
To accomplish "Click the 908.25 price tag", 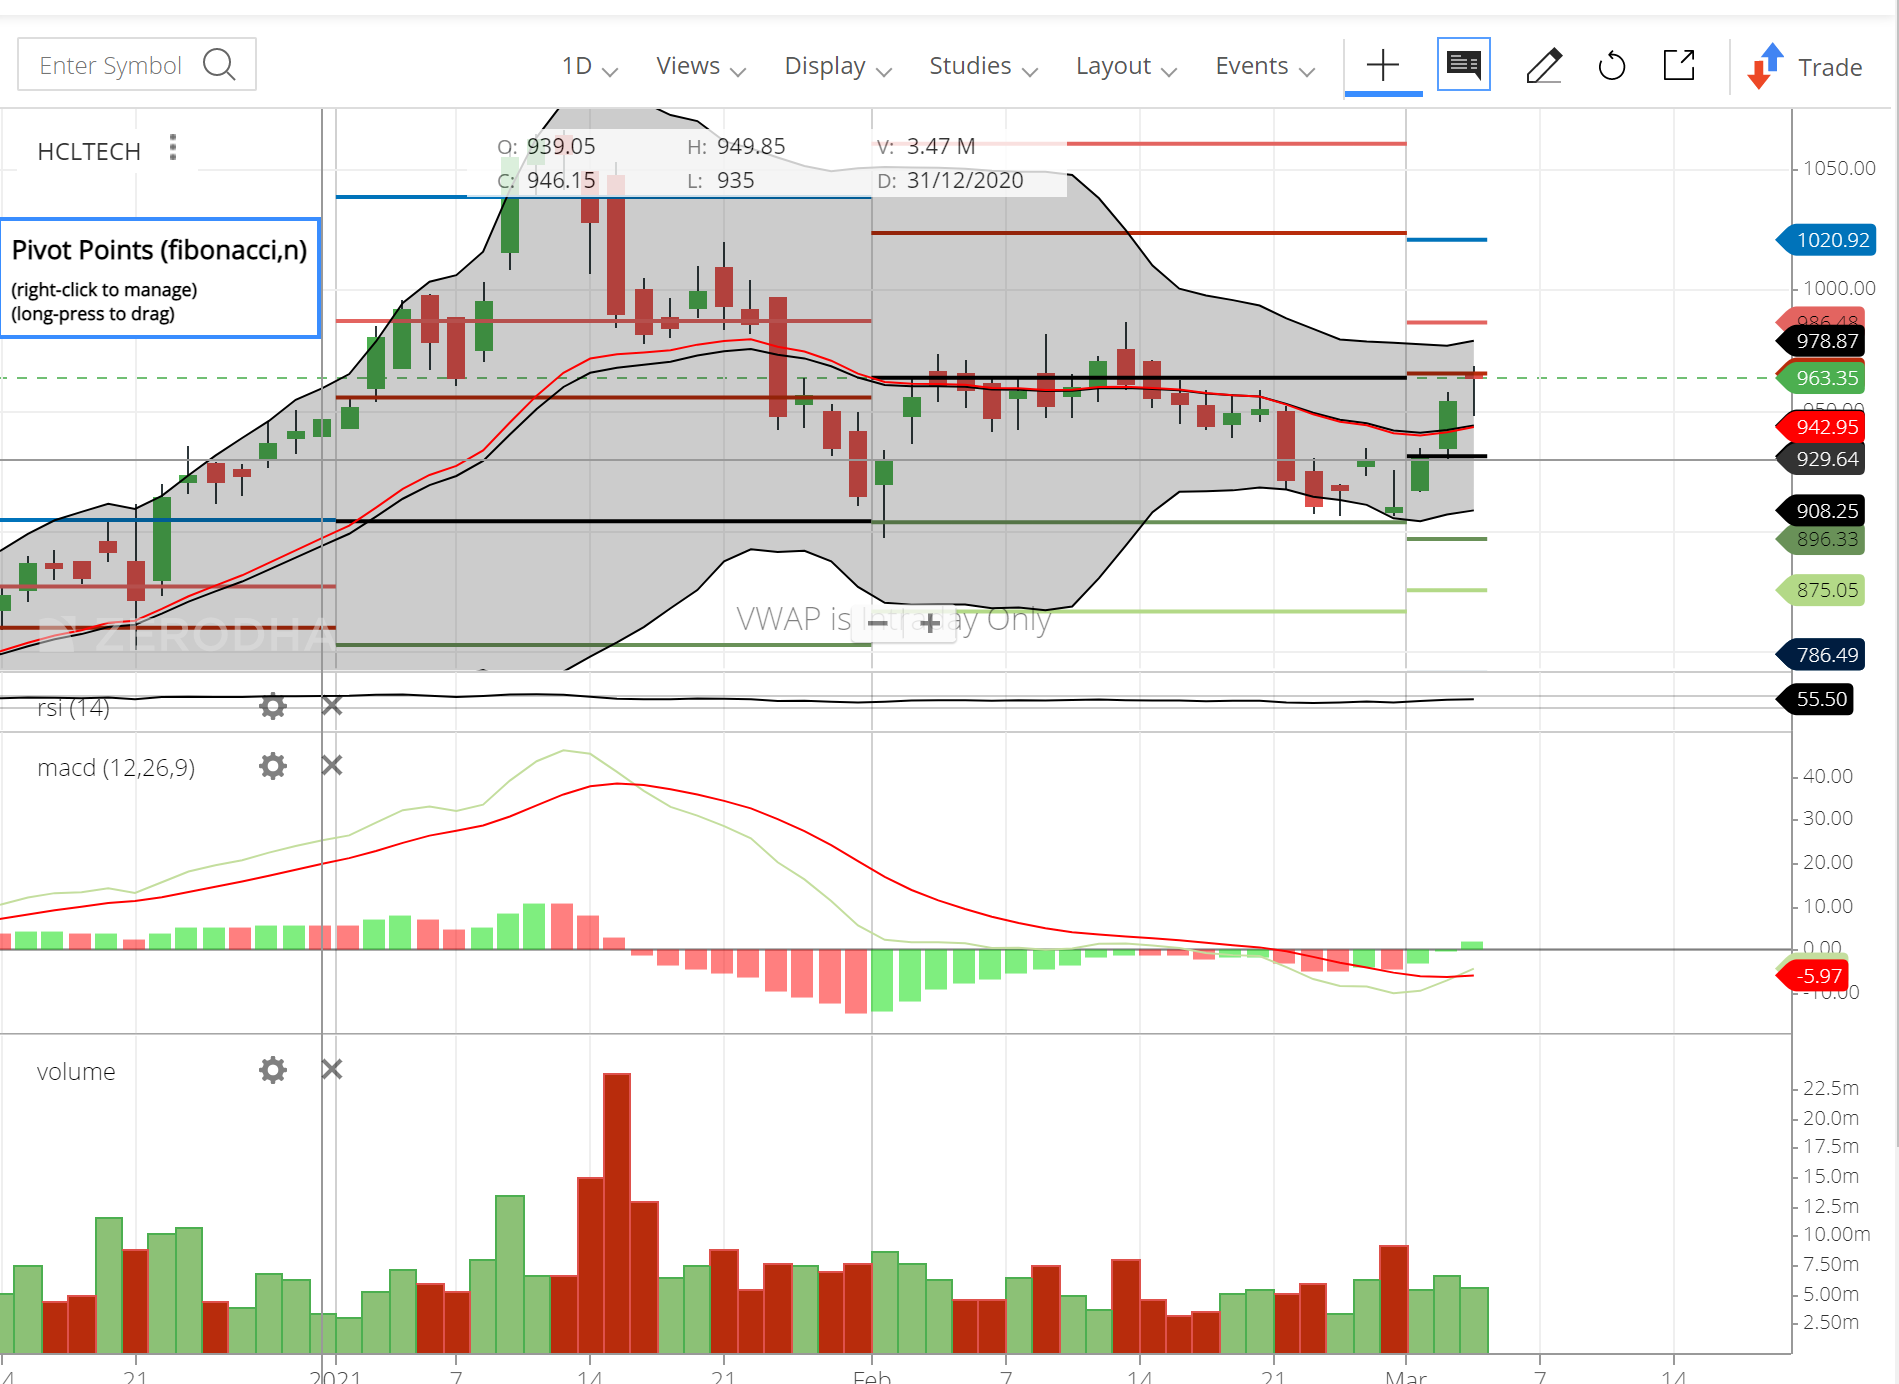I will tap(1822, 511).
